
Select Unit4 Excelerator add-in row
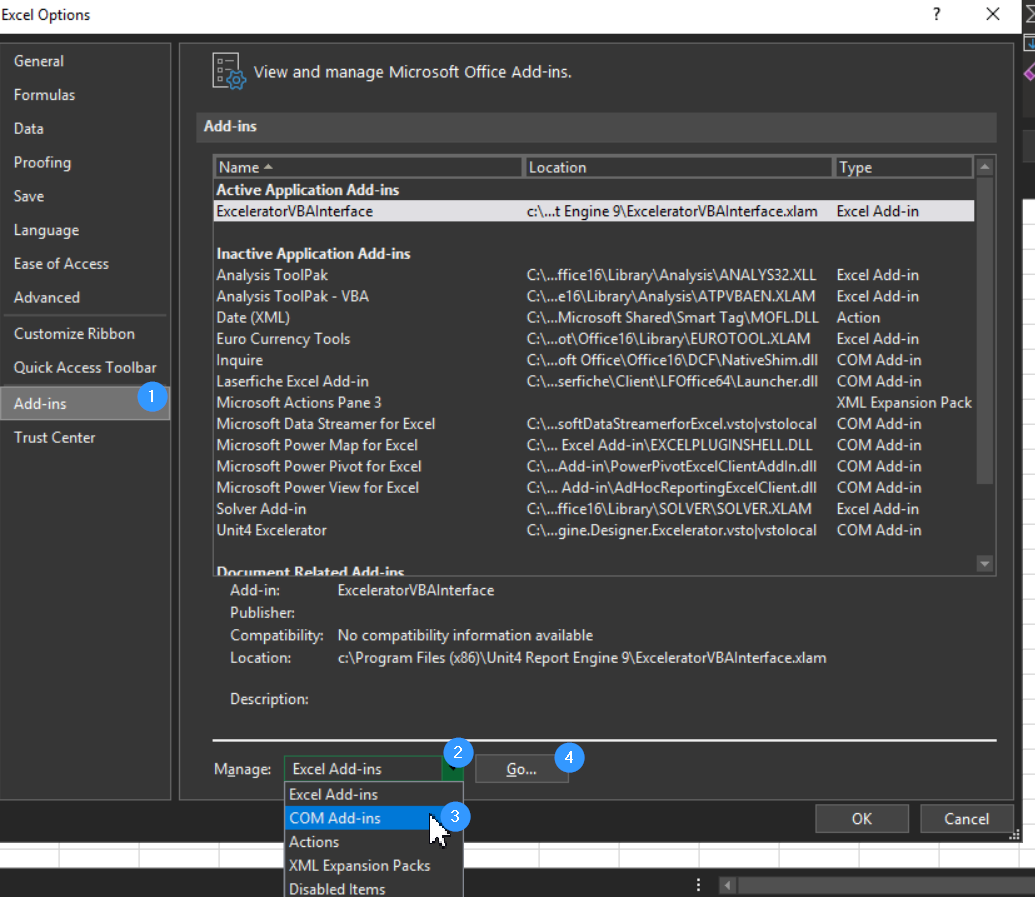point(594,530)
